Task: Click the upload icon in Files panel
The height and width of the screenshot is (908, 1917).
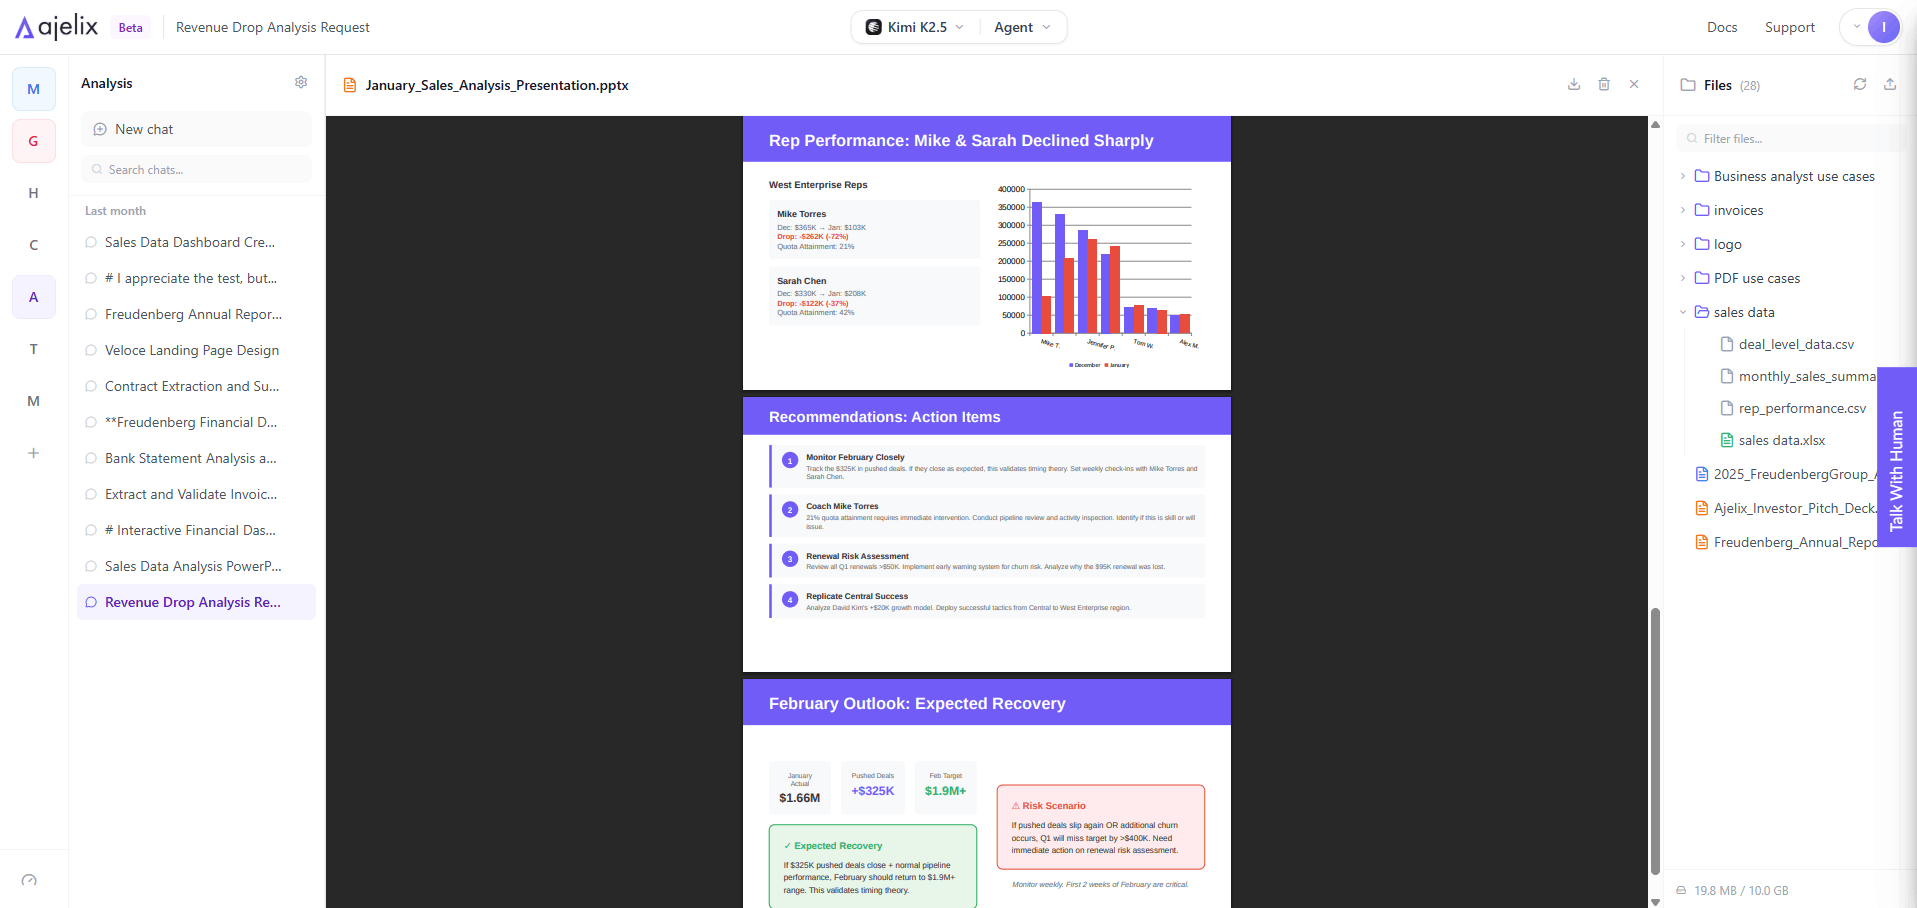Action: (x=1889, y=85)
